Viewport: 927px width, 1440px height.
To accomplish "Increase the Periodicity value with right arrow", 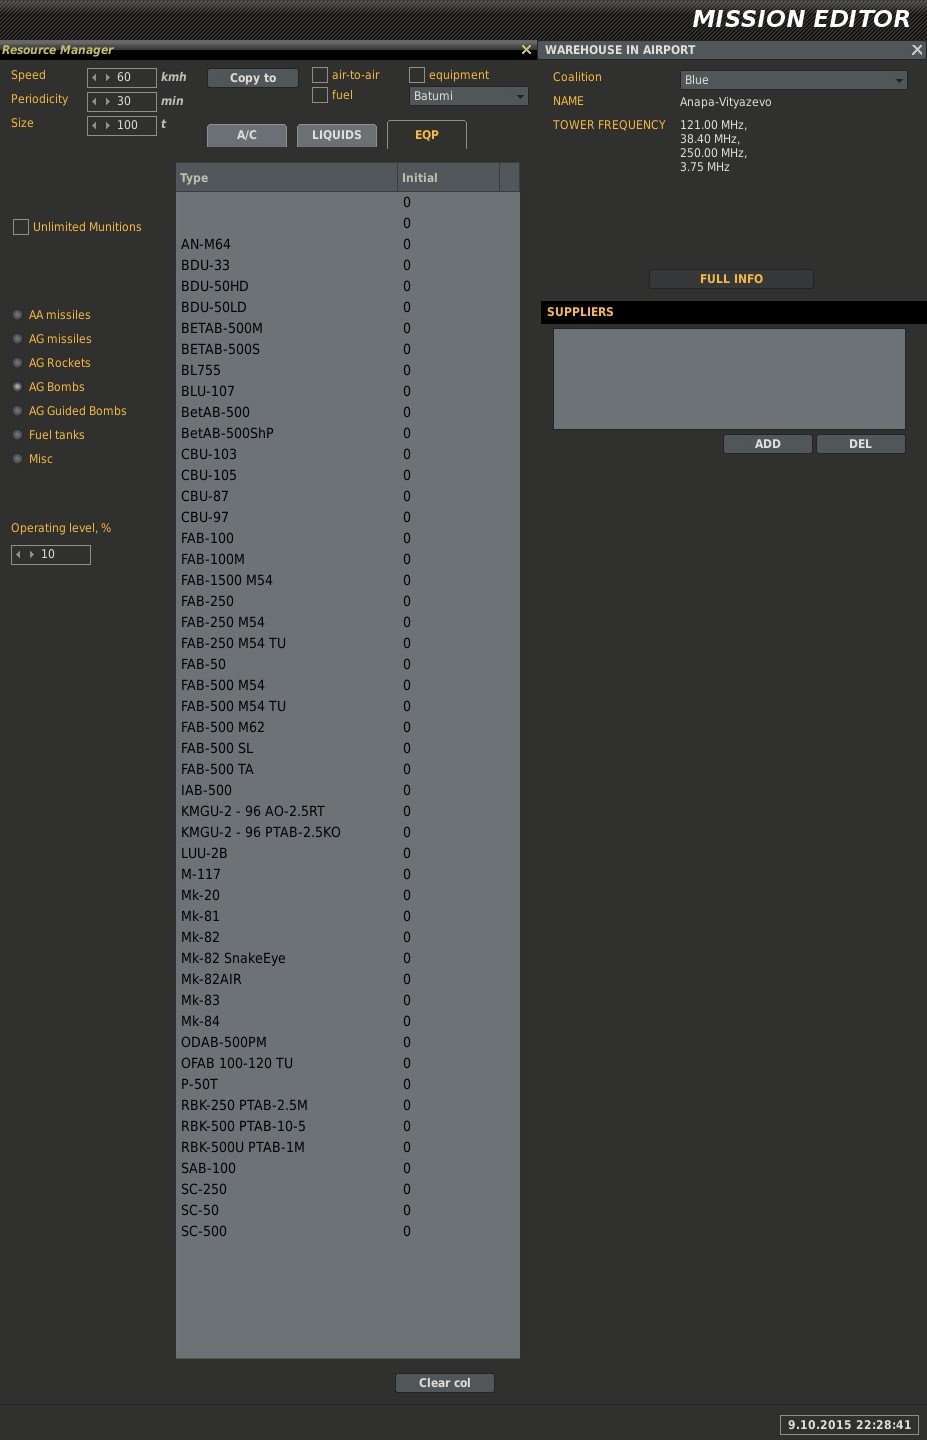I will click(107, 101).
